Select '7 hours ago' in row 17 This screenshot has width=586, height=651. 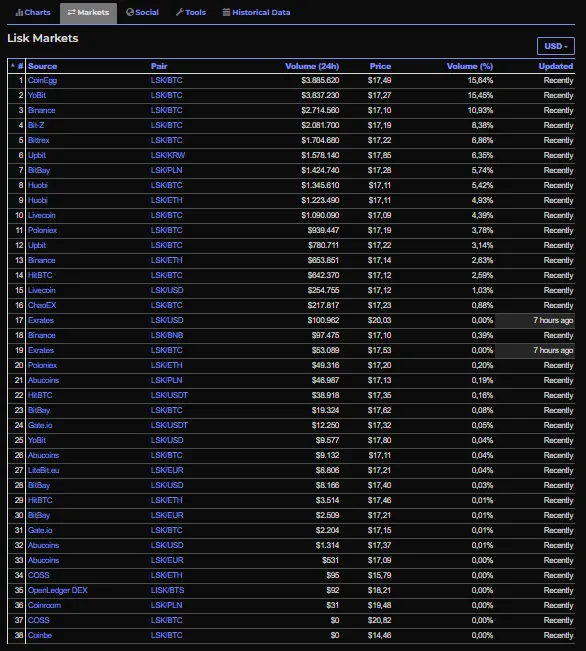[553, 320]
